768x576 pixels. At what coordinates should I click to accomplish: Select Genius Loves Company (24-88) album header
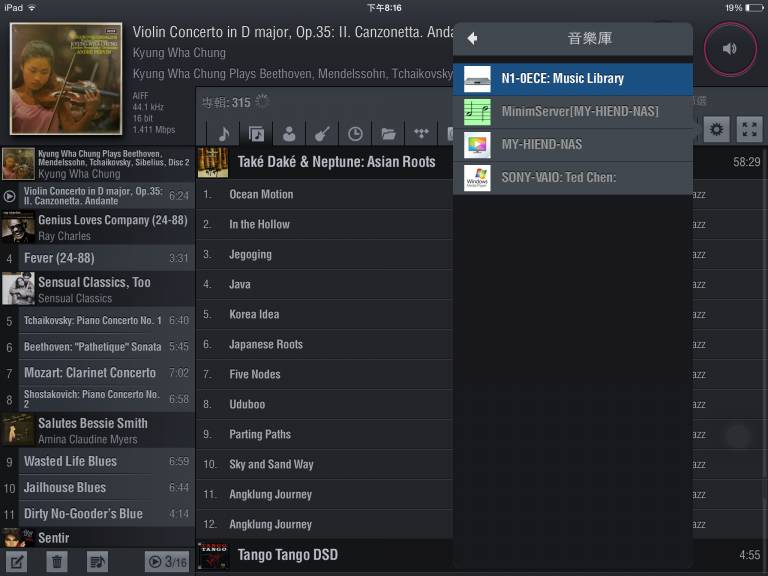pyautogui.click(x=97, y=228)
